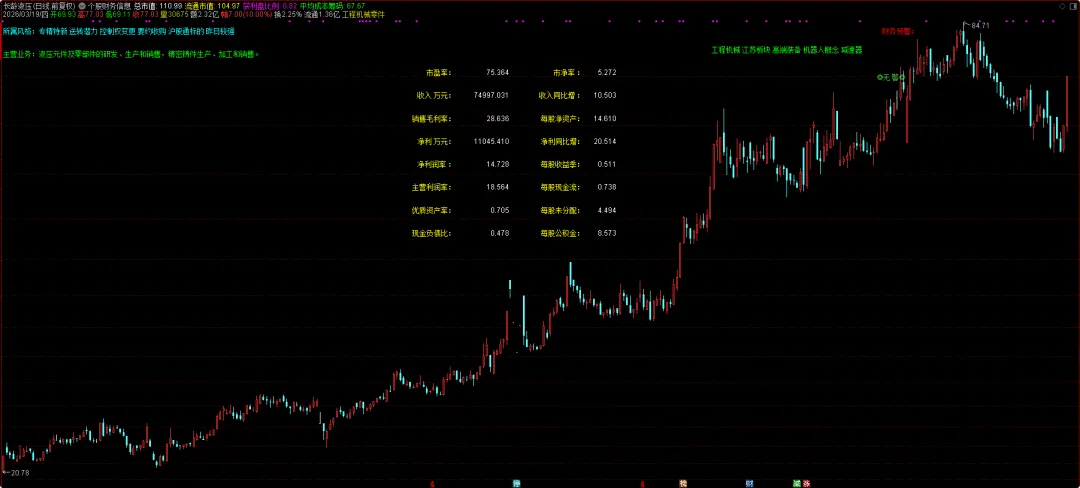Select the 个股财务信息 indicator name

tap(109, 6)
